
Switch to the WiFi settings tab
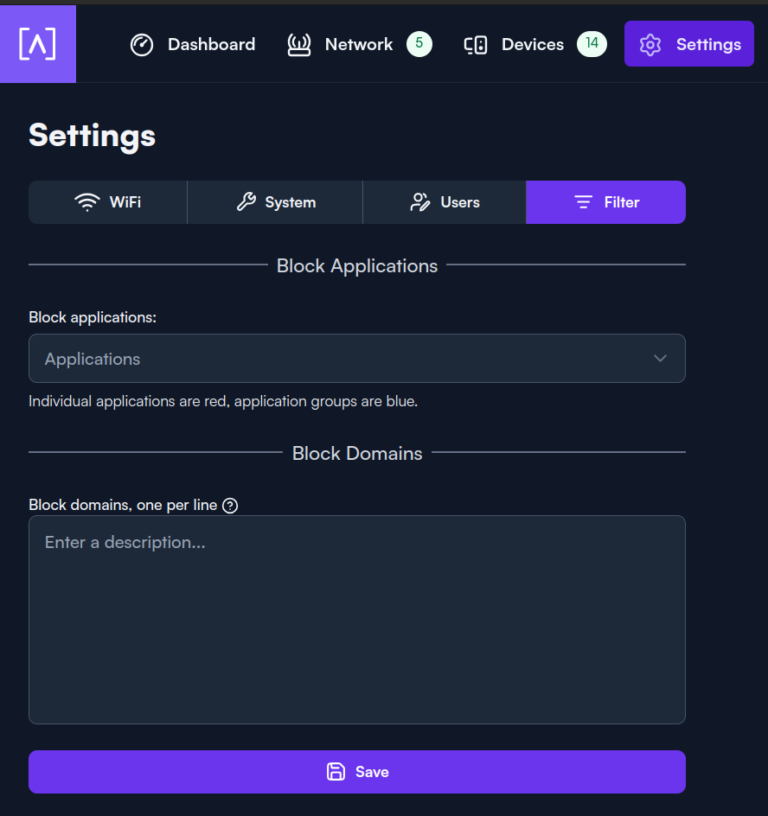point(108,202)
